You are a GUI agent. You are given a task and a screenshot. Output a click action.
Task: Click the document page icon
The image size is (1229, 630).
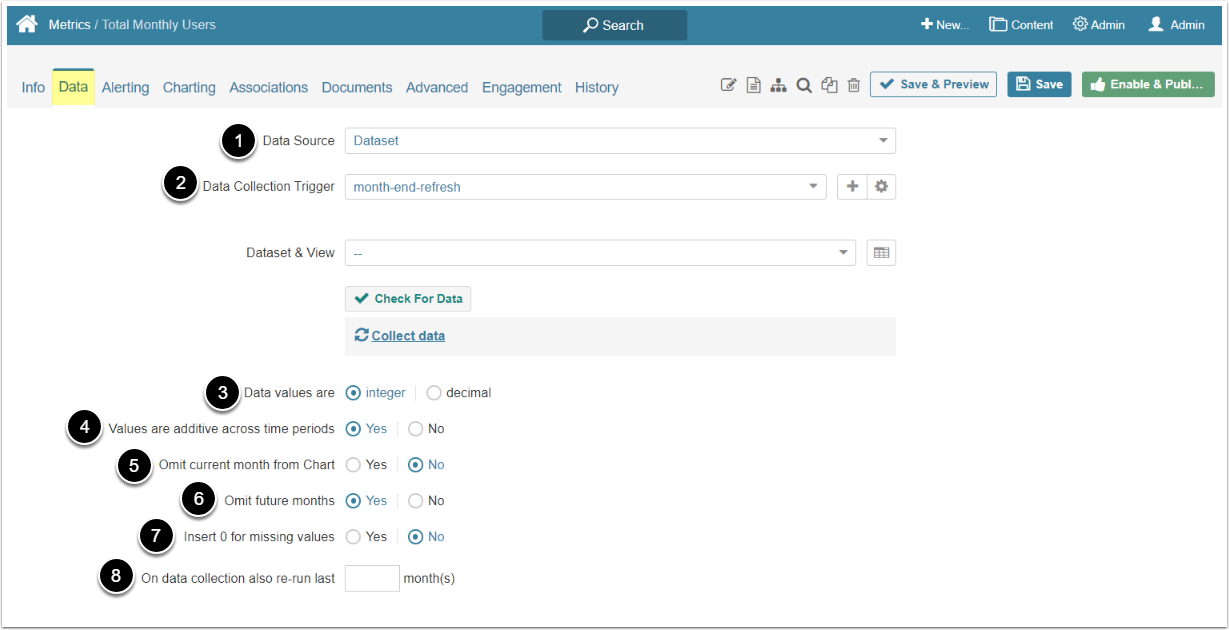pos(754,86)
